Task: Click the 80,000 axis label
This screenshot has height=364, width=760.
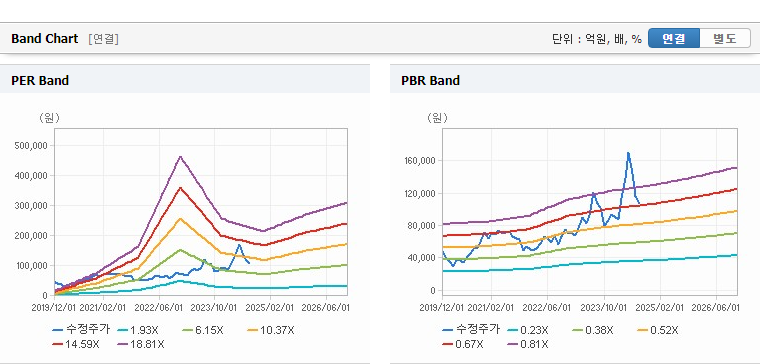Action: 422,225
